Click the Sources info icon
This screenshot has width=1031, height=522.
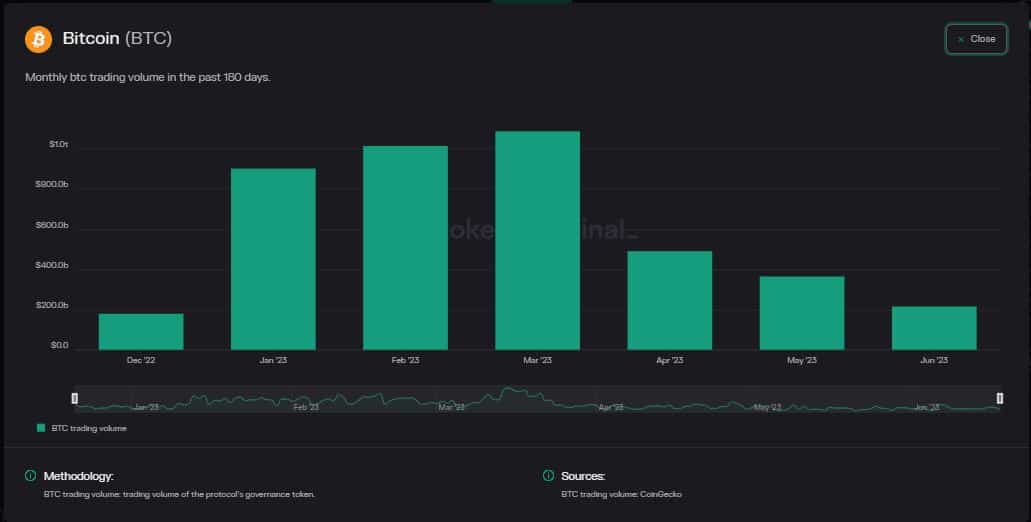tap(548, 475)
